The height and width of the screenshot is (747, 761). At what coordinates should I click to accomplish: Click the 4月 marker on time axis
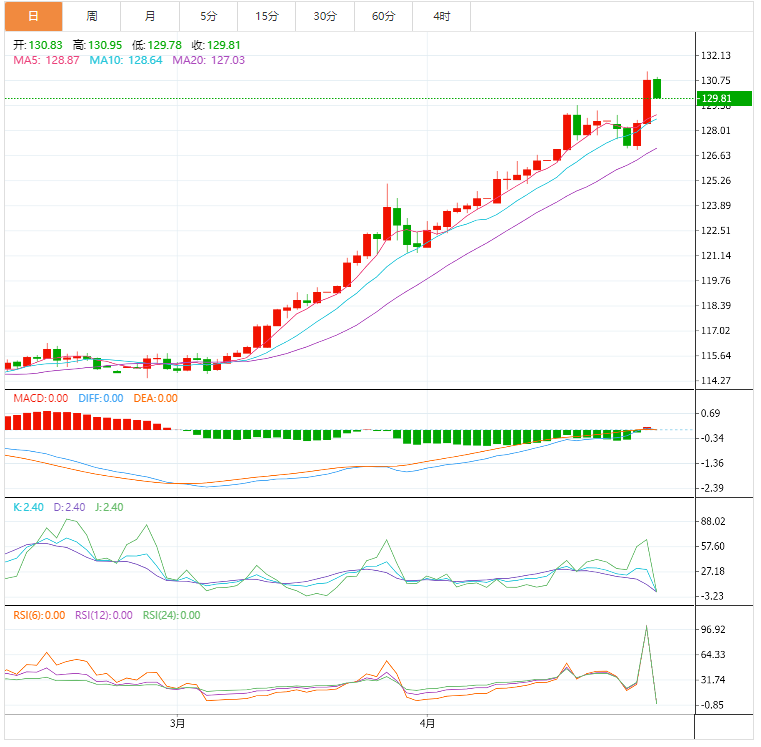[x=427, y=723]
